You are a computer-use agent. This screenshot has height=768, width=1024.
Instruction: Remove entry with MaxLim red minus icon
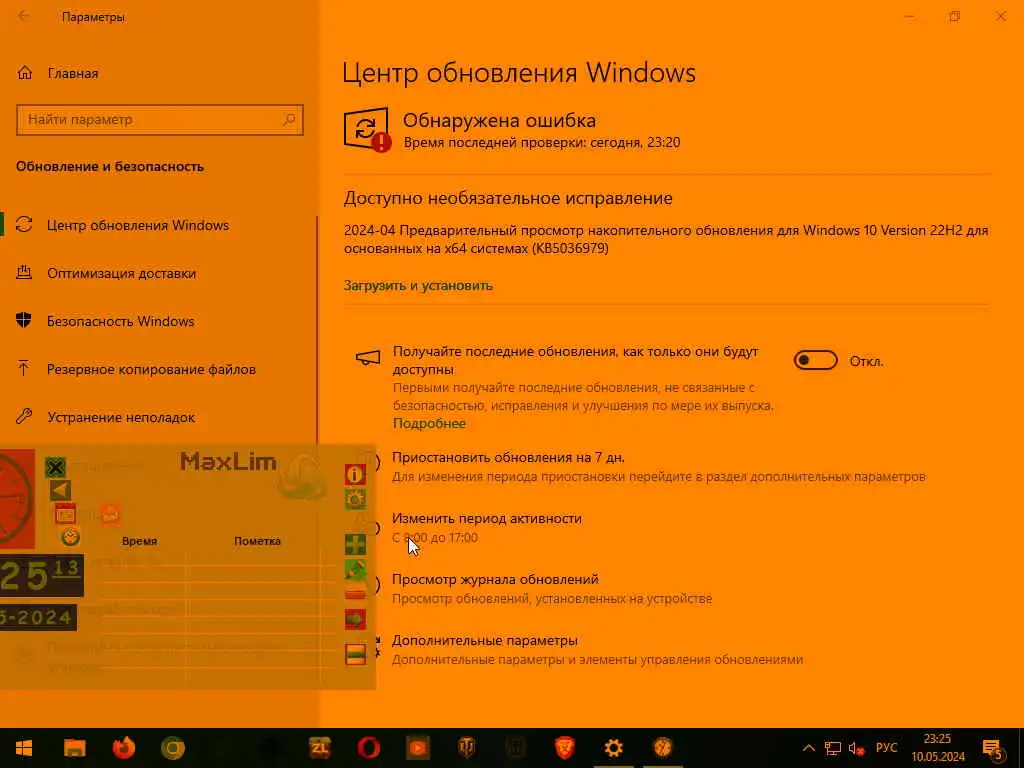(x=355, y=595)
